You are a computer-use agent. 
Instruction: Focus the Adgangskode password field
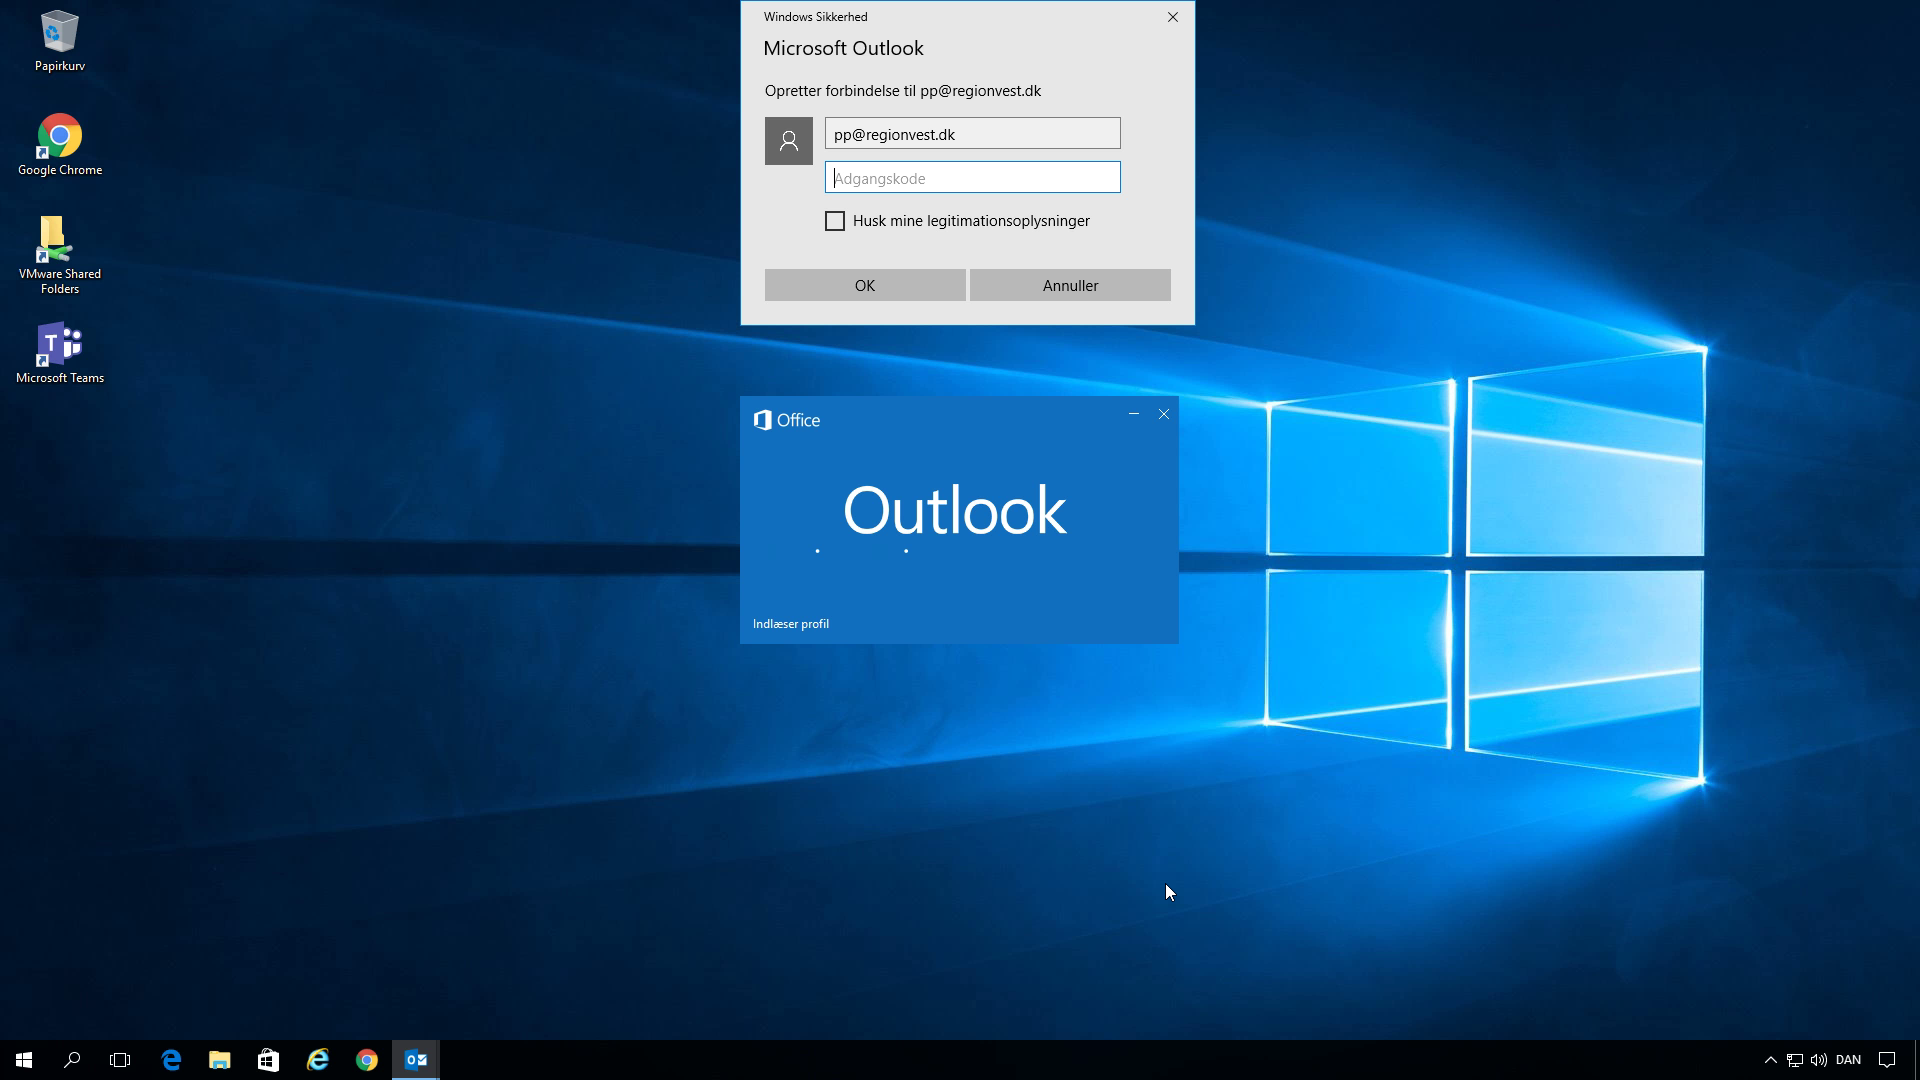(x=972, y=178)
